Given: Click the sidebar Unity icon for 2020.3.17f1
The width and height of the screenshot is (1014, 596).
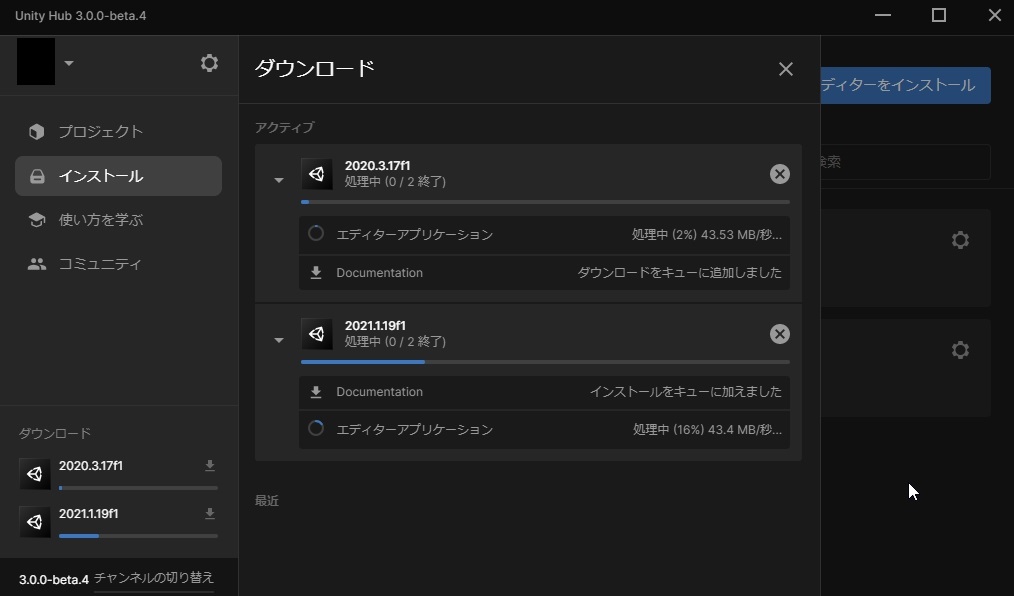Looking at the screenshot, I should pos(35,474).
